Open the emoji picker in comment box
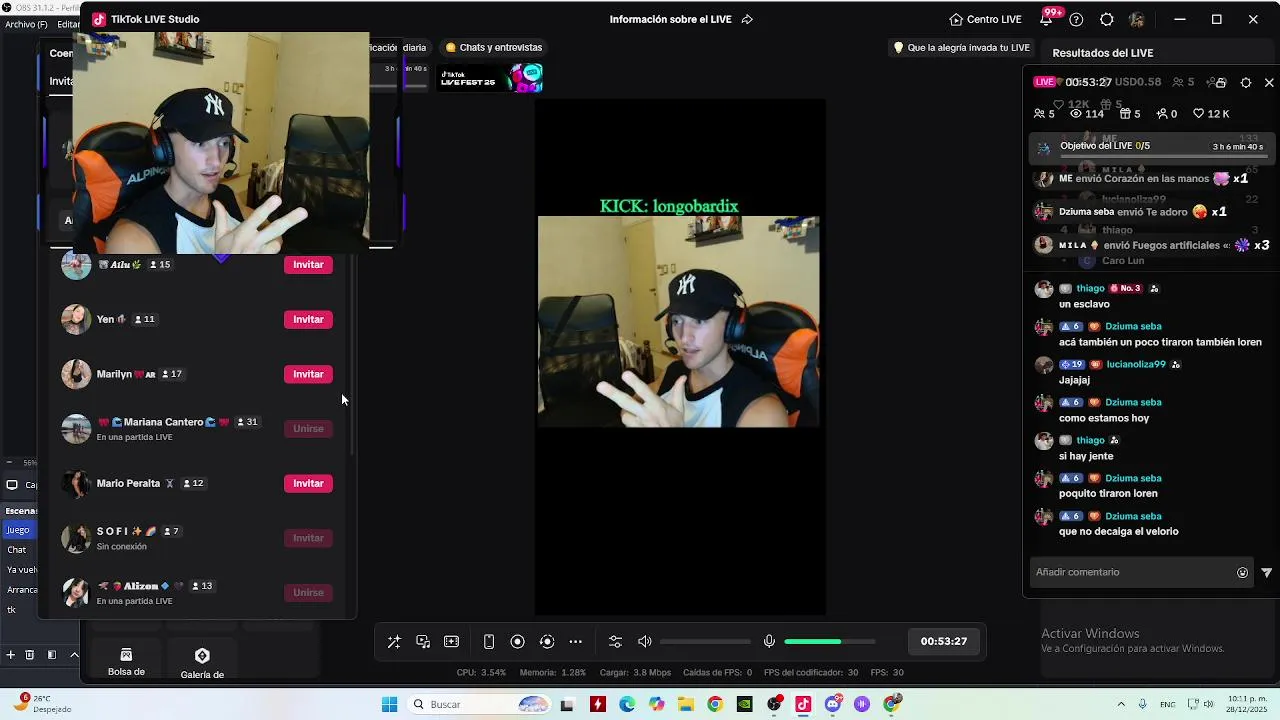This screenshot has width=1280, height=720. click(1243, 573)
